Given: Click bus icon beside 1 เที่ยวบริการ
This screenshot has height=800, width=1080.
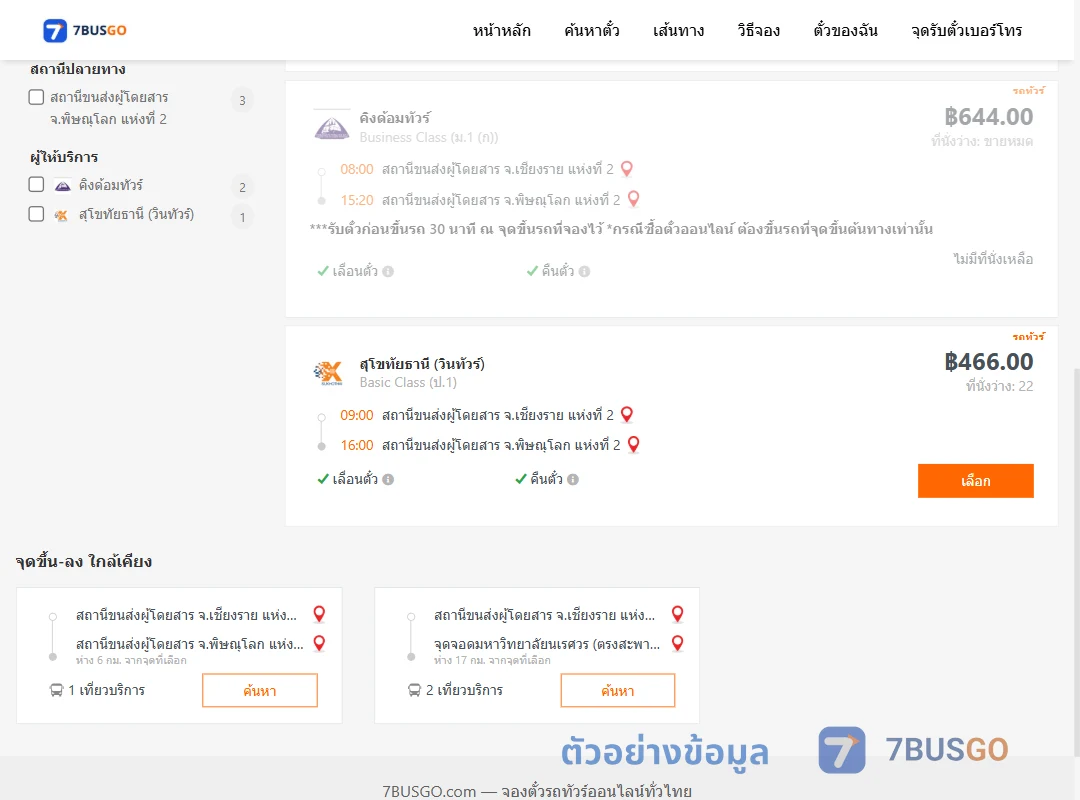Looking at the screenshot, I should pyautogui.click(x=56, y=690).
